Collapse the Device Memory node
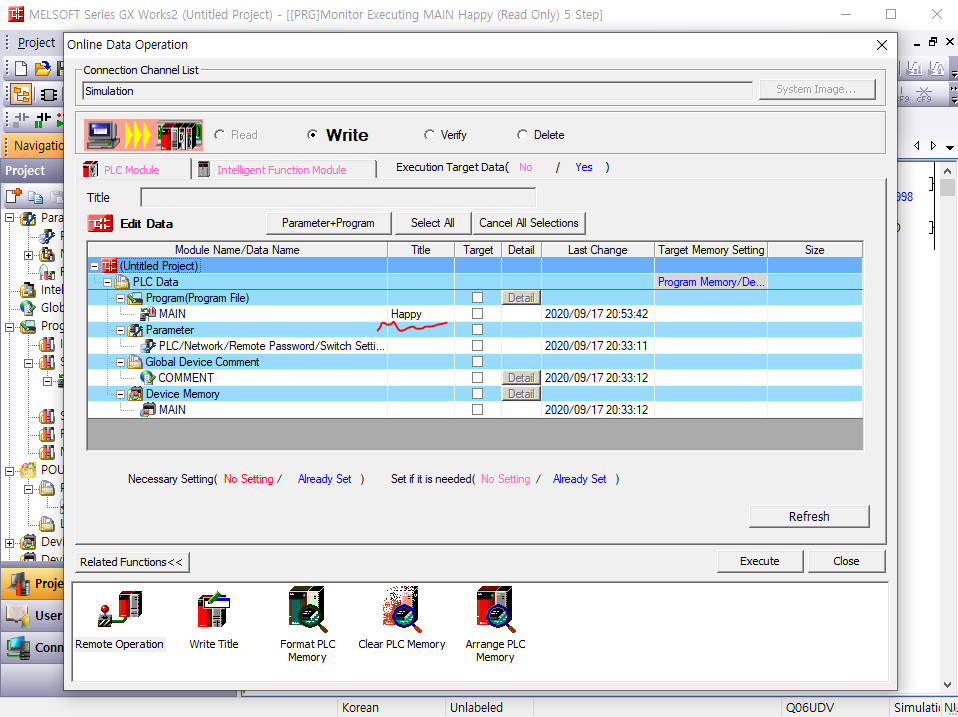The image size is (958, 717). pos(120,394)
